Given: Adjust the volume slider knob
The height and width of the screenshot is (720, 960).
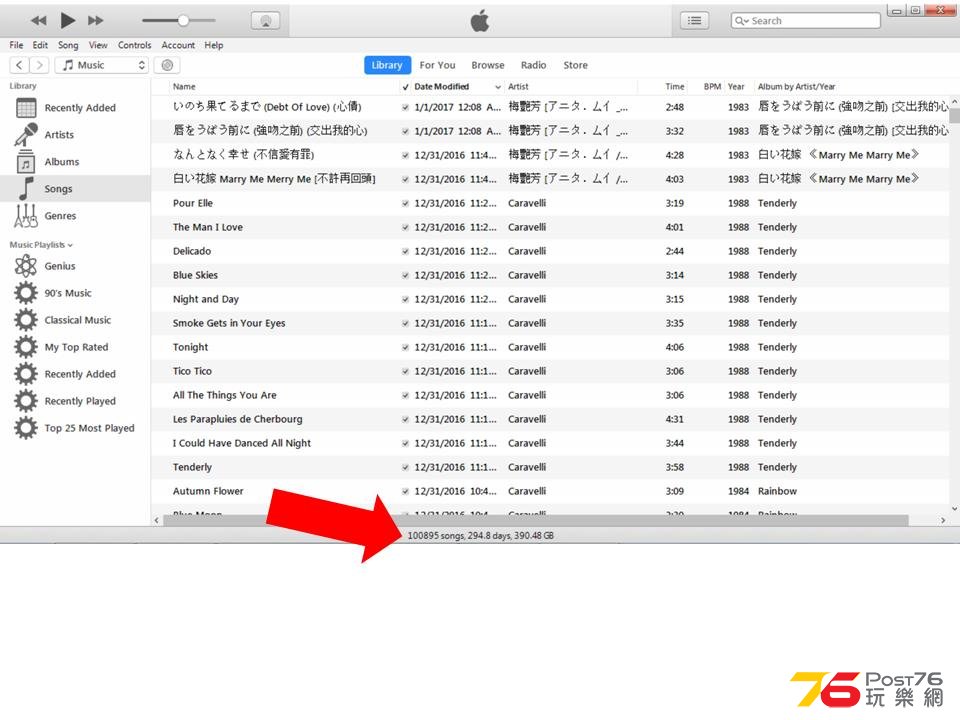Looking at the screenshot, I should (x=183, y=20).
